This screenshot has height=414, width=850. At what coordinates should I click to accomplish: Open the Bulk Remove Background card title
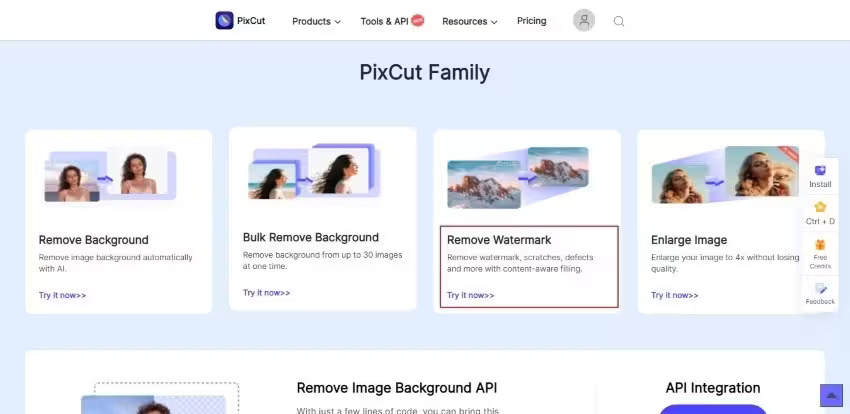pyautogui.click(x=311, y=237)
